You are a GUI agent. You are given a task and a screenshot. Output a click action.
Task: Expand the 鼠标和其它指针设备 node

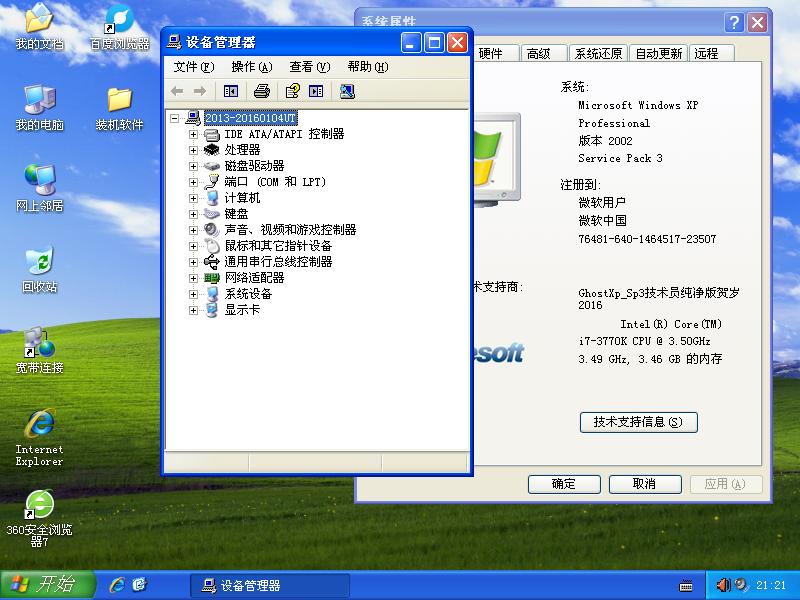(x=193, y=246)
